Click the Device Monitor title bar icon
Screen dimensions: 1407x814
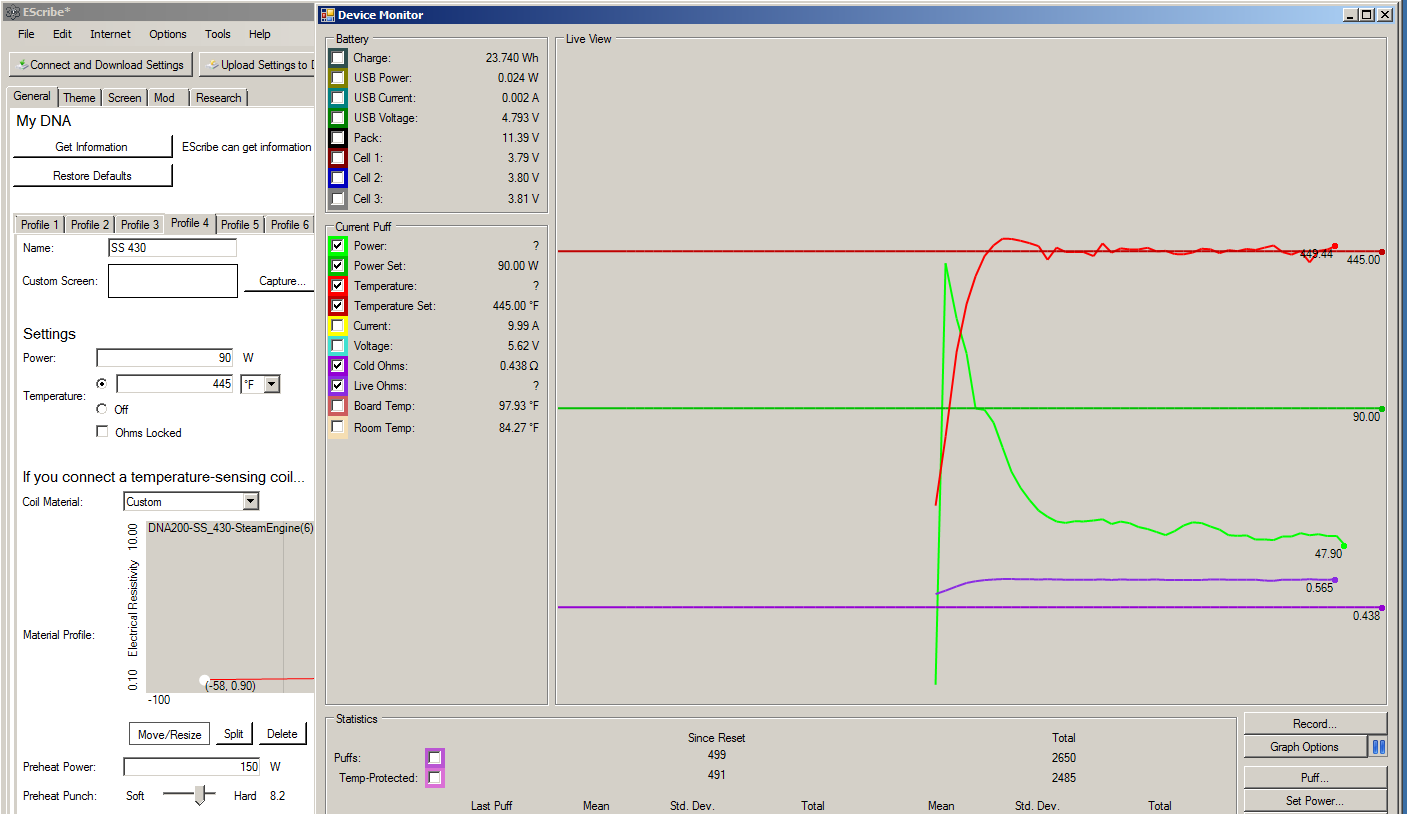327,15
